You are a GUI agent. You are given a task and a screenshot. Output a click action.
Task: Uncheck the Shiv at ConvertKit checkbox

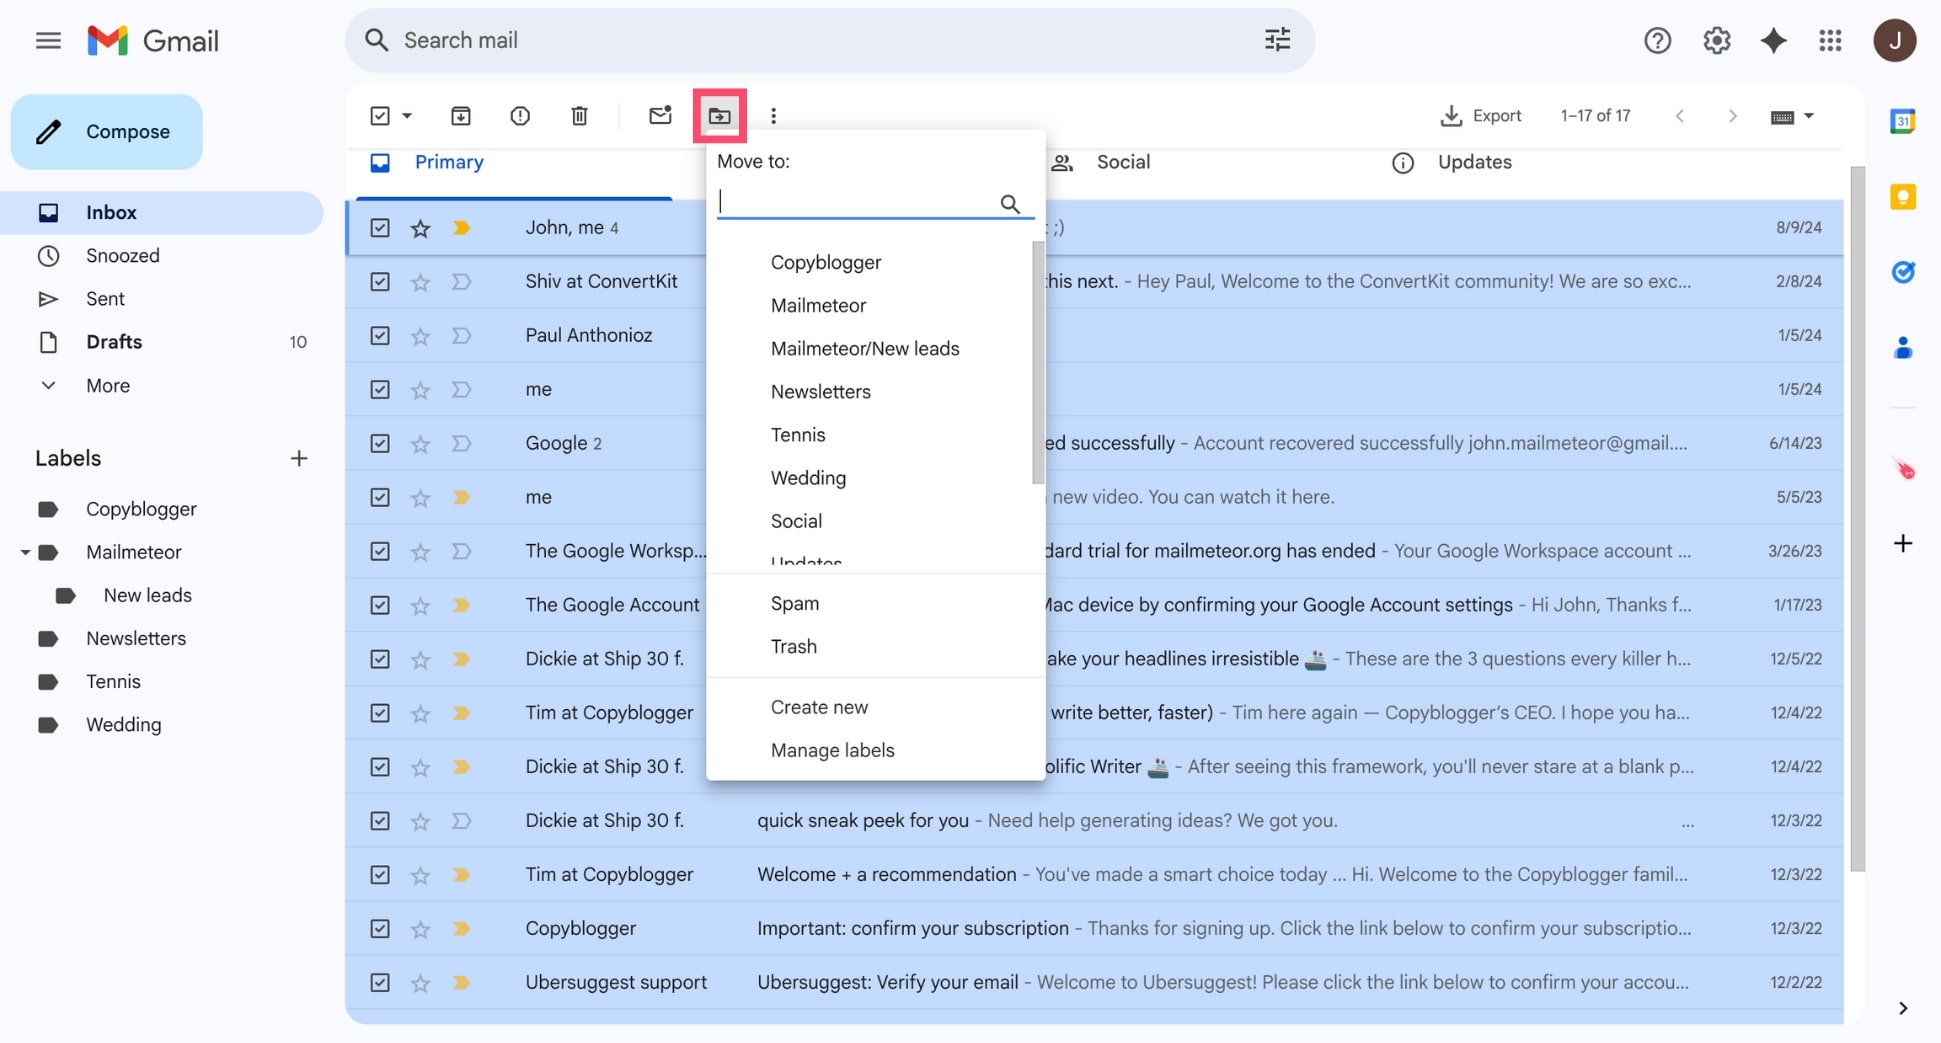coord(380,282)
